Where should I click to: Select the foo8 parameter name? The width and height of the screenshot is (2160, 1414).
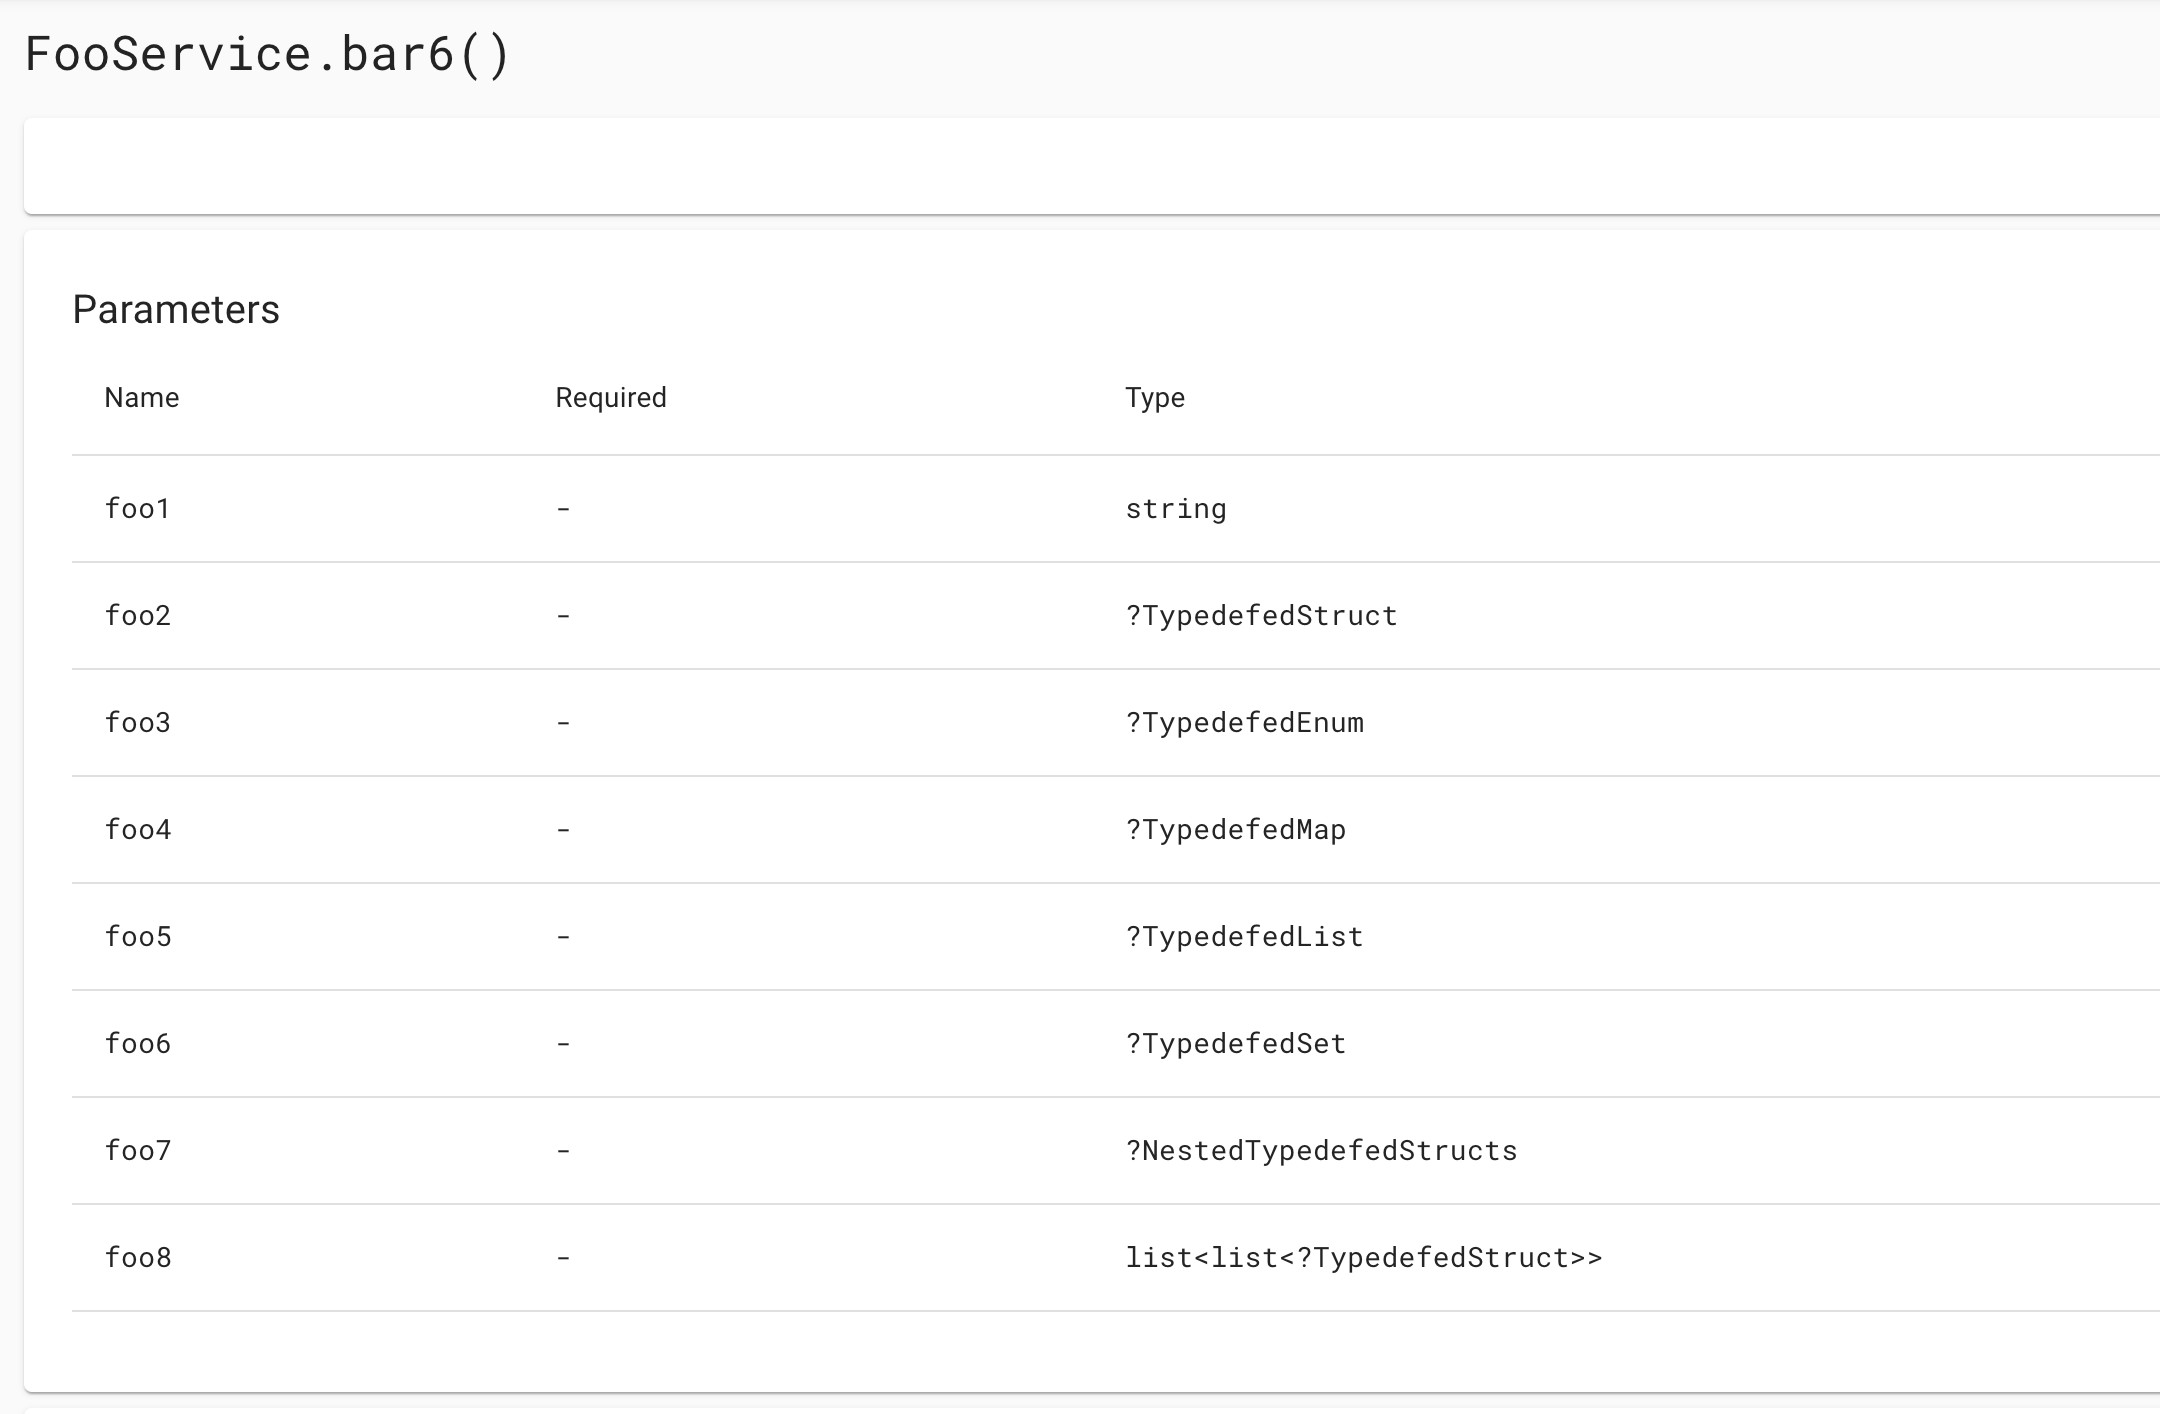pyautogui.click(x=138, y=1258)
